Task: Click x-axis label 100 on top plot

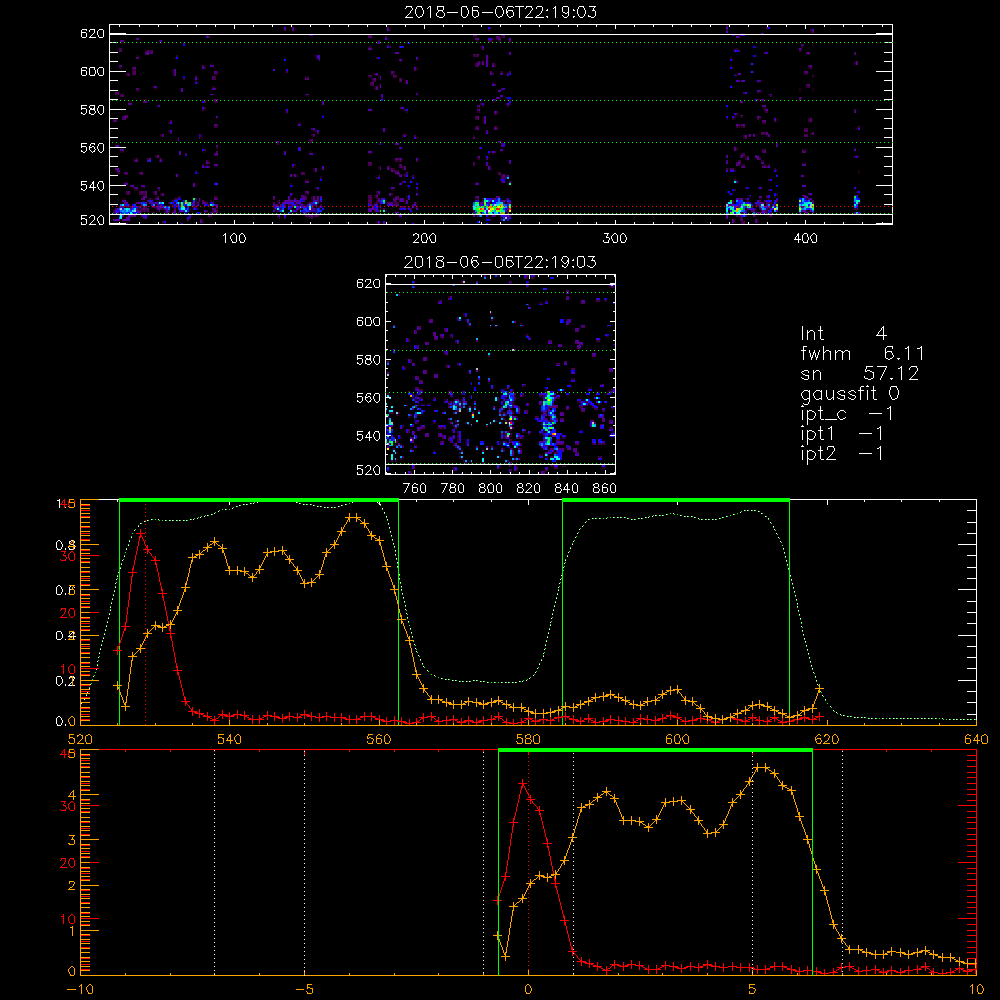Action: pos(234,239)
